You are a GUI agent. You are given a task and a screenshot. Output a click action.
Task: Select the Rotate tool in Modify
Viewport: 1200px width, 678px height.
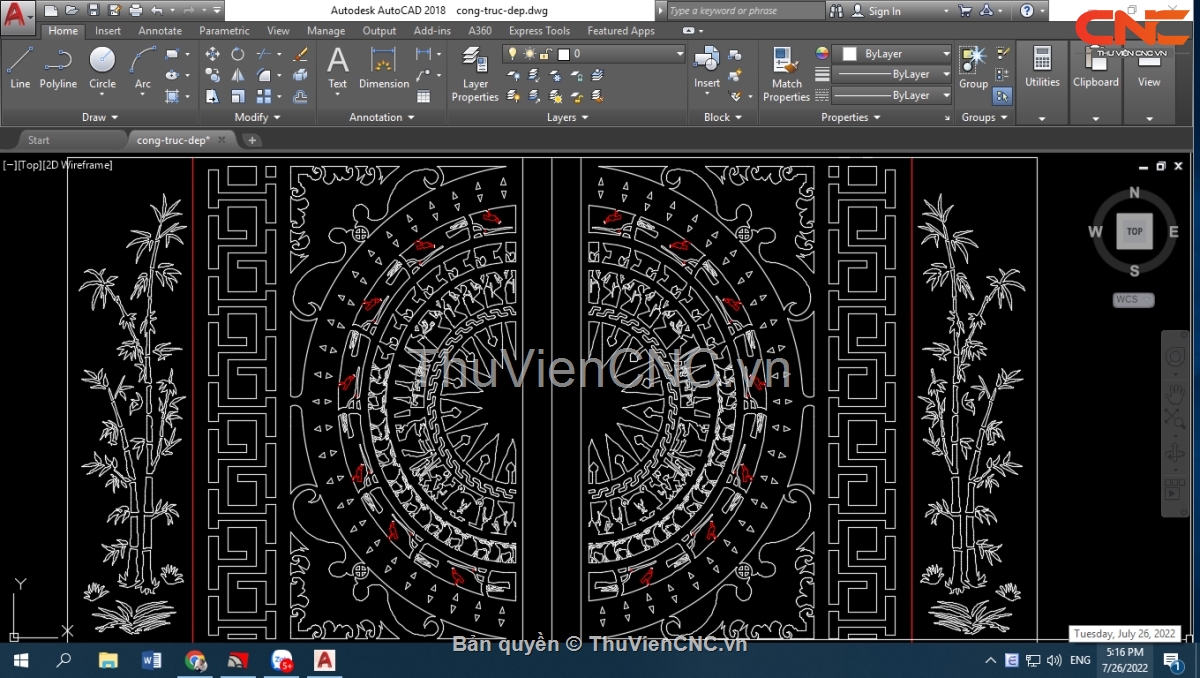pyautogui.click(x=238, y=54)
